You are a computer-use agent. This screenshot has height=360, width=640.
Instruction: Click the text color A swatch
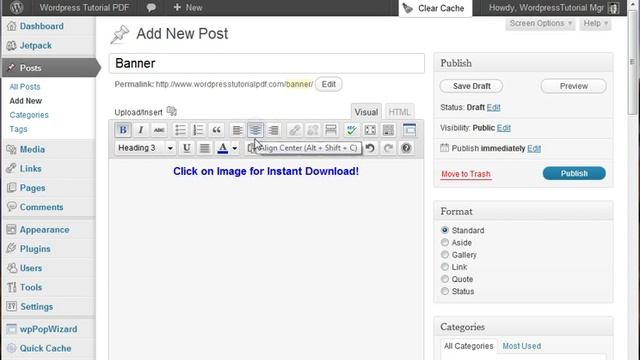pos(222,148)
